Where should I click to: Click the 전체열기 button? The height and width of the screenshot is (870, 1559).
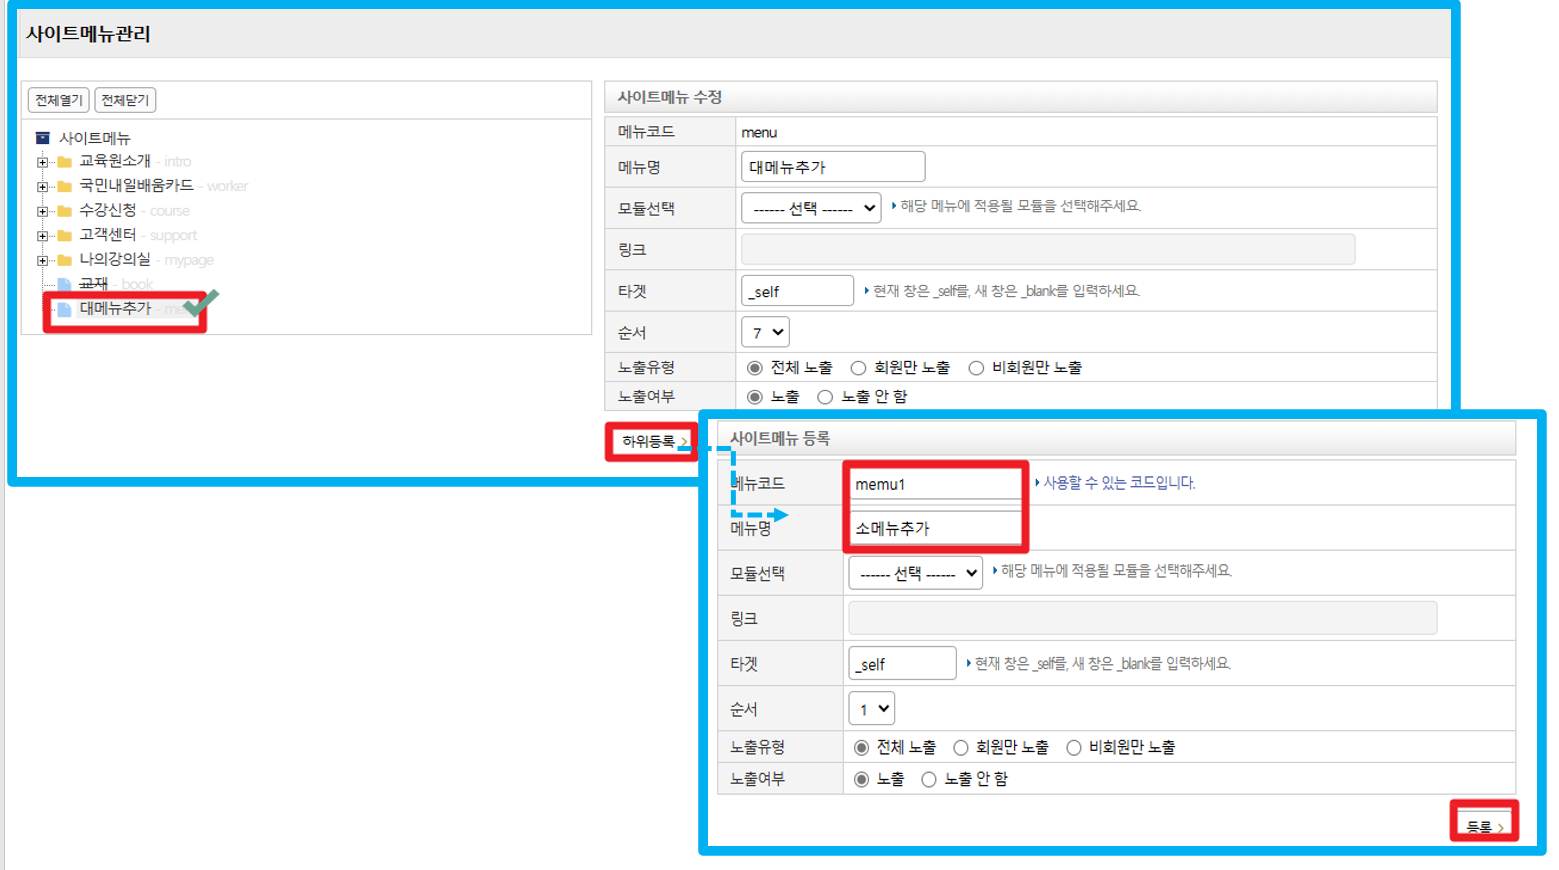click(x=58, y=100)
